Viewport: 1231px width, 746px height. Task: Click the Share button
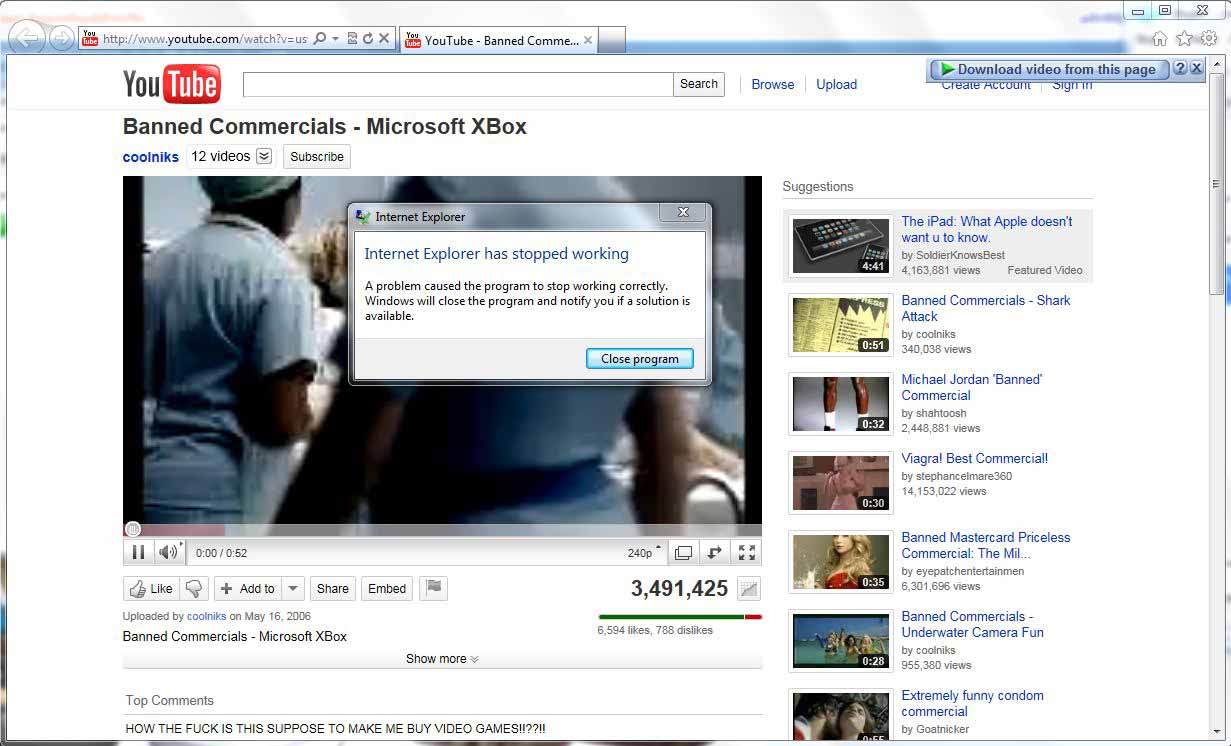[x=333, y=589]
